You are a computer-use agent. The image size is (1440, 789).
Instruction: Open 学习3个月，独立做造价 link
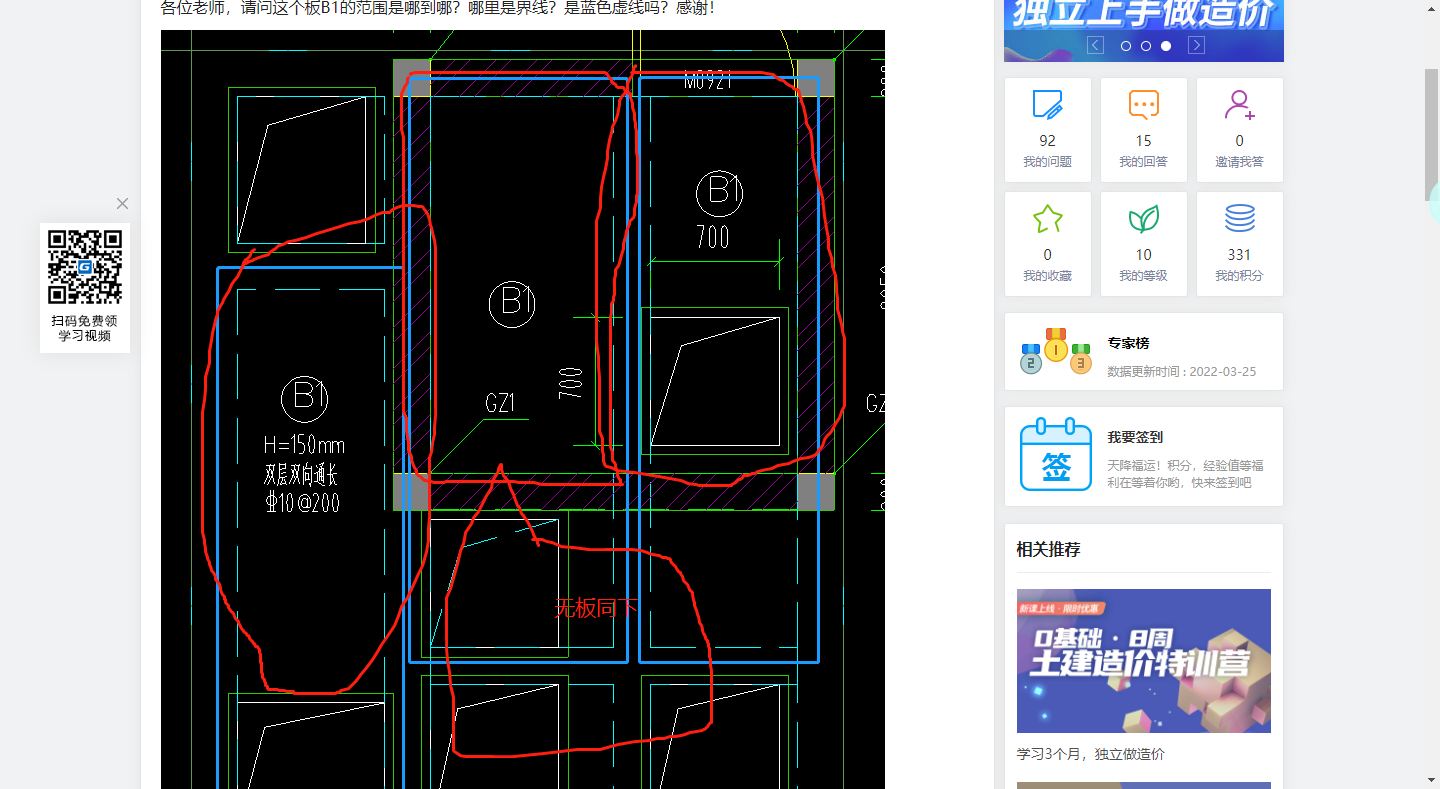(x=1090, y=754)
